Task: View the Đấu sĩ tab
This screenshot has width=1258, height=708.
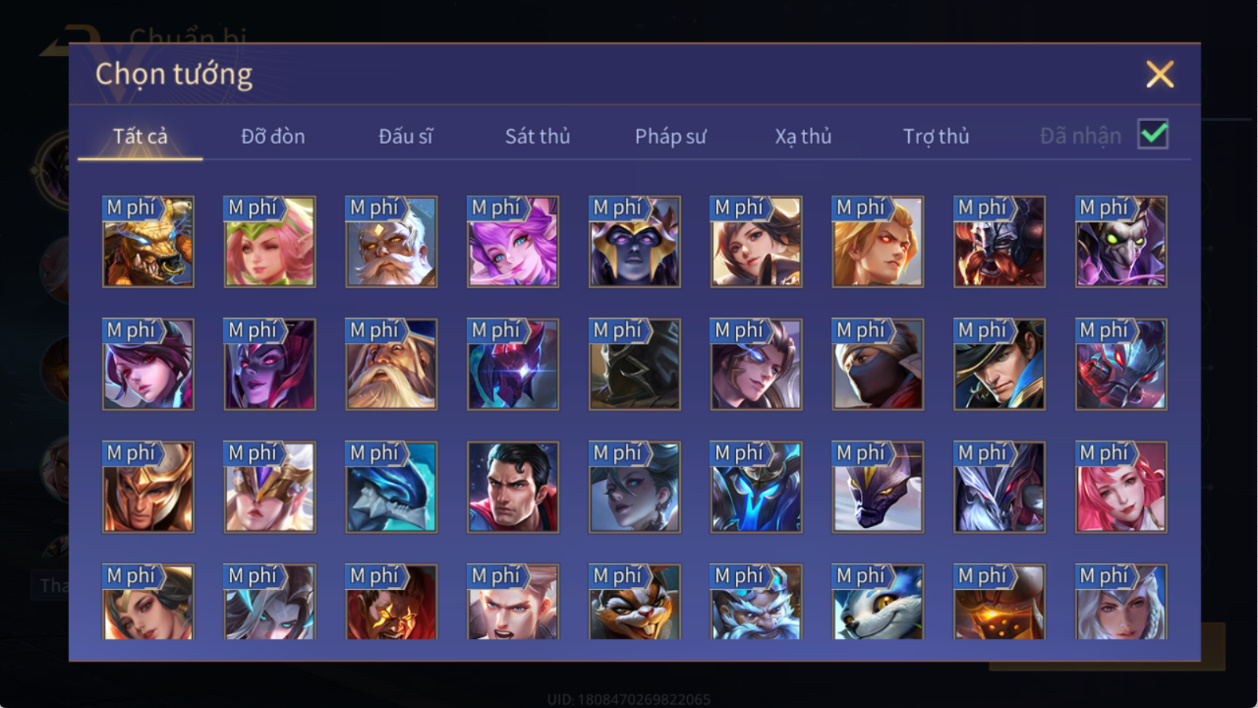Action: click(405, 136)
